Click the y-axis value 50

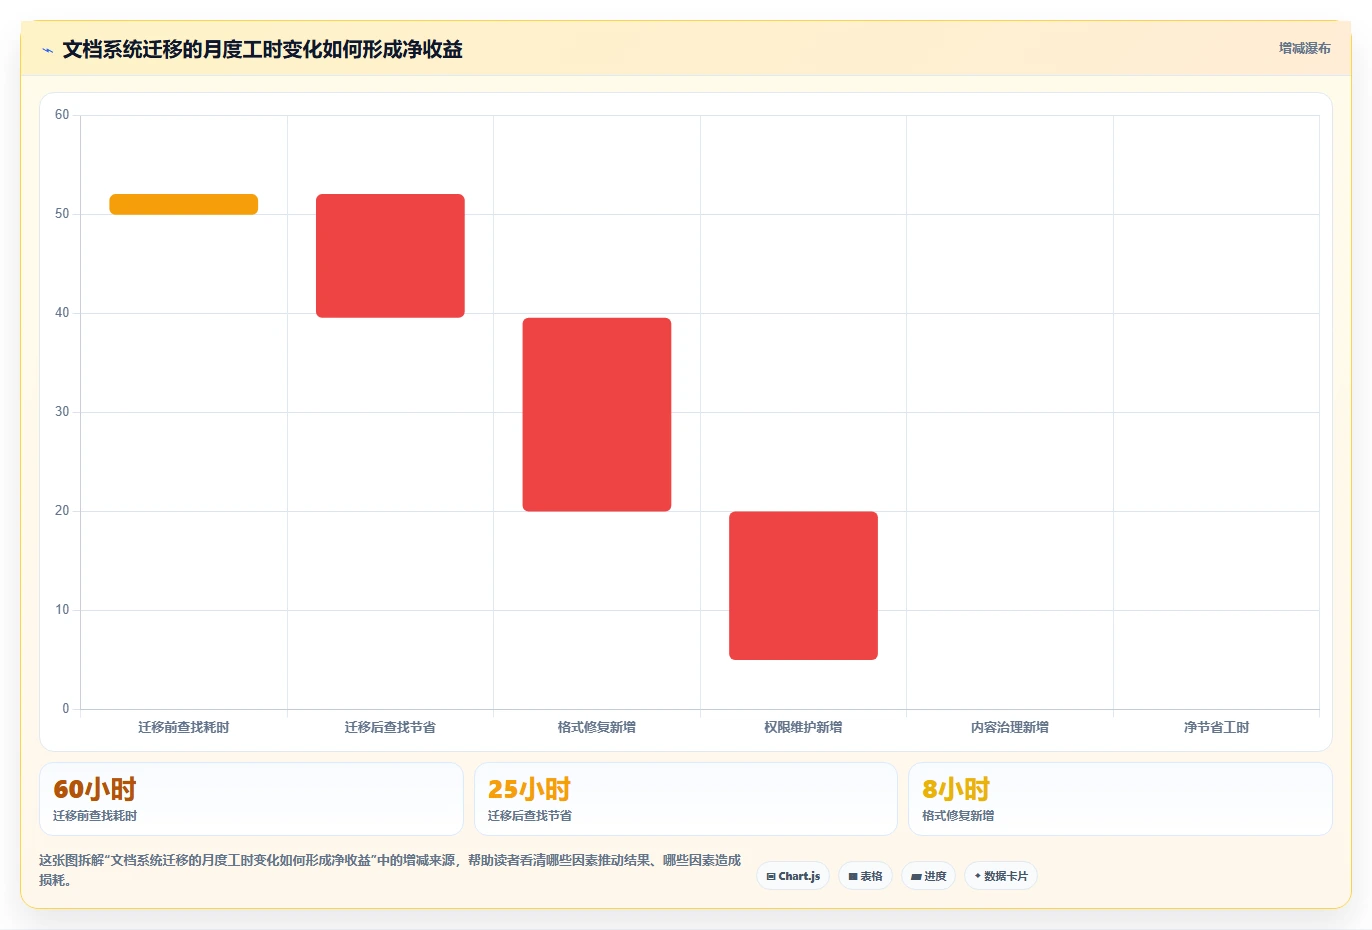[62, 214]
